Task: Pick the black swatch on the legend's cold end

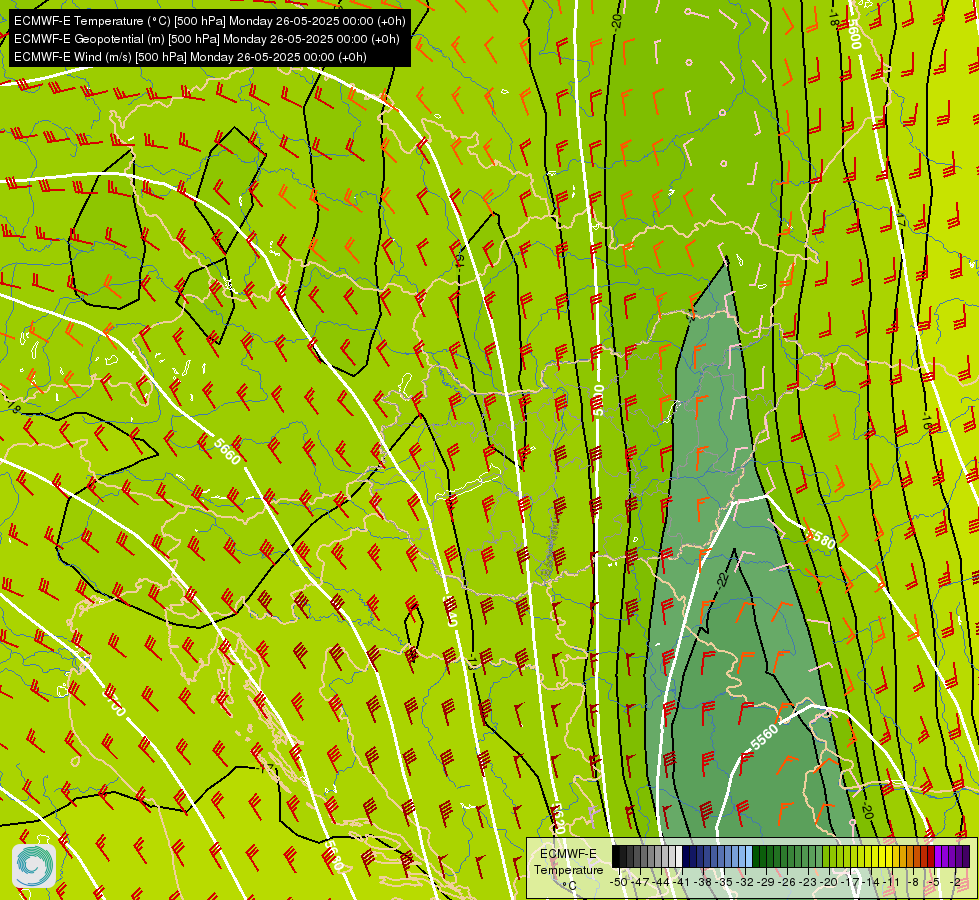Action: tap(616, 856)
